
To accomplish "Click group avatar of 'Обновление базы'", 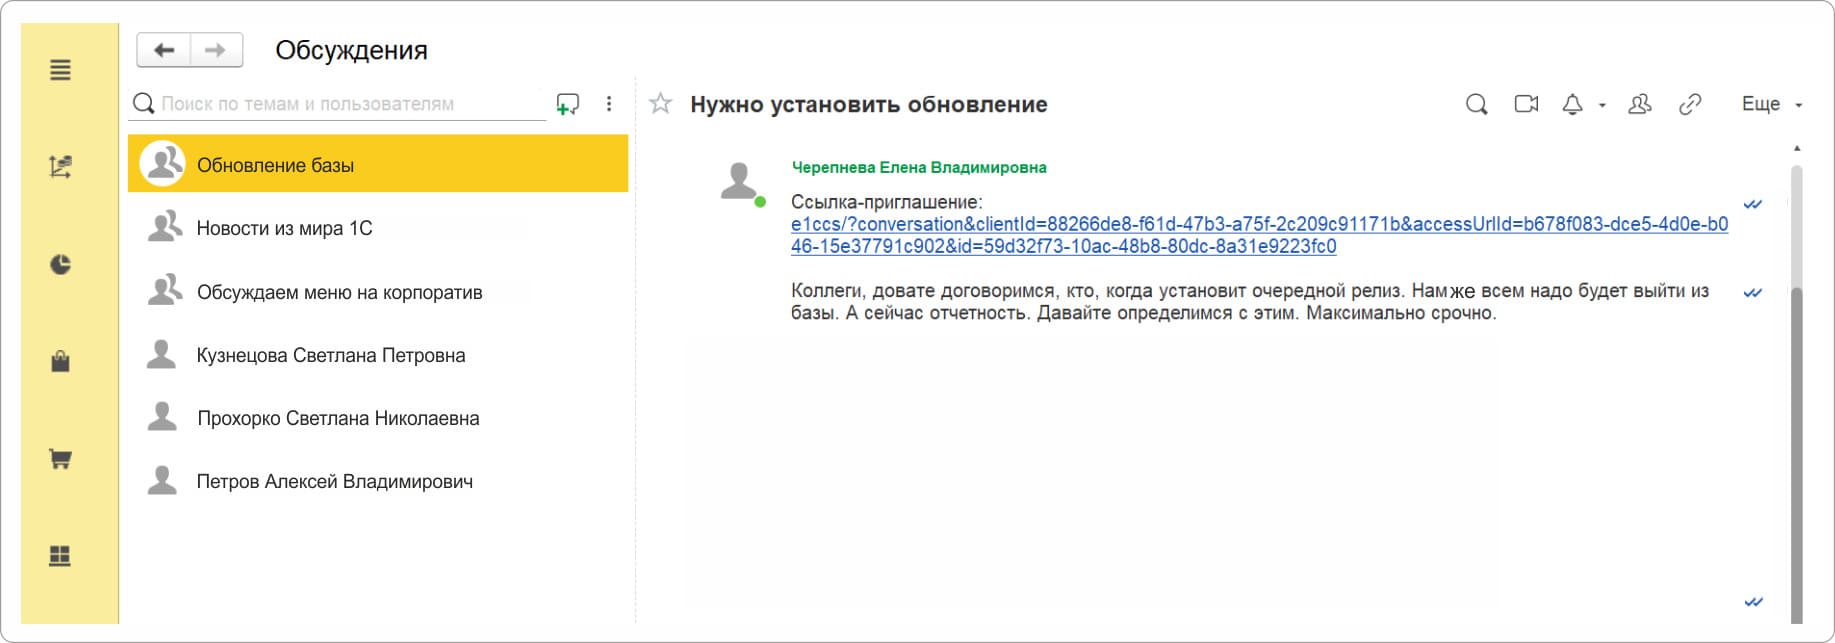I will (x=162, y=164).
